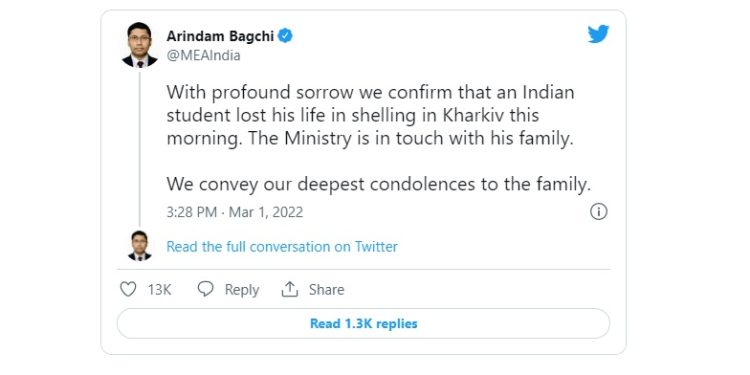The image size is (750, 375).
Task: Open Arindam Bagchi's large profile photo
Action: tap(140, 45)
